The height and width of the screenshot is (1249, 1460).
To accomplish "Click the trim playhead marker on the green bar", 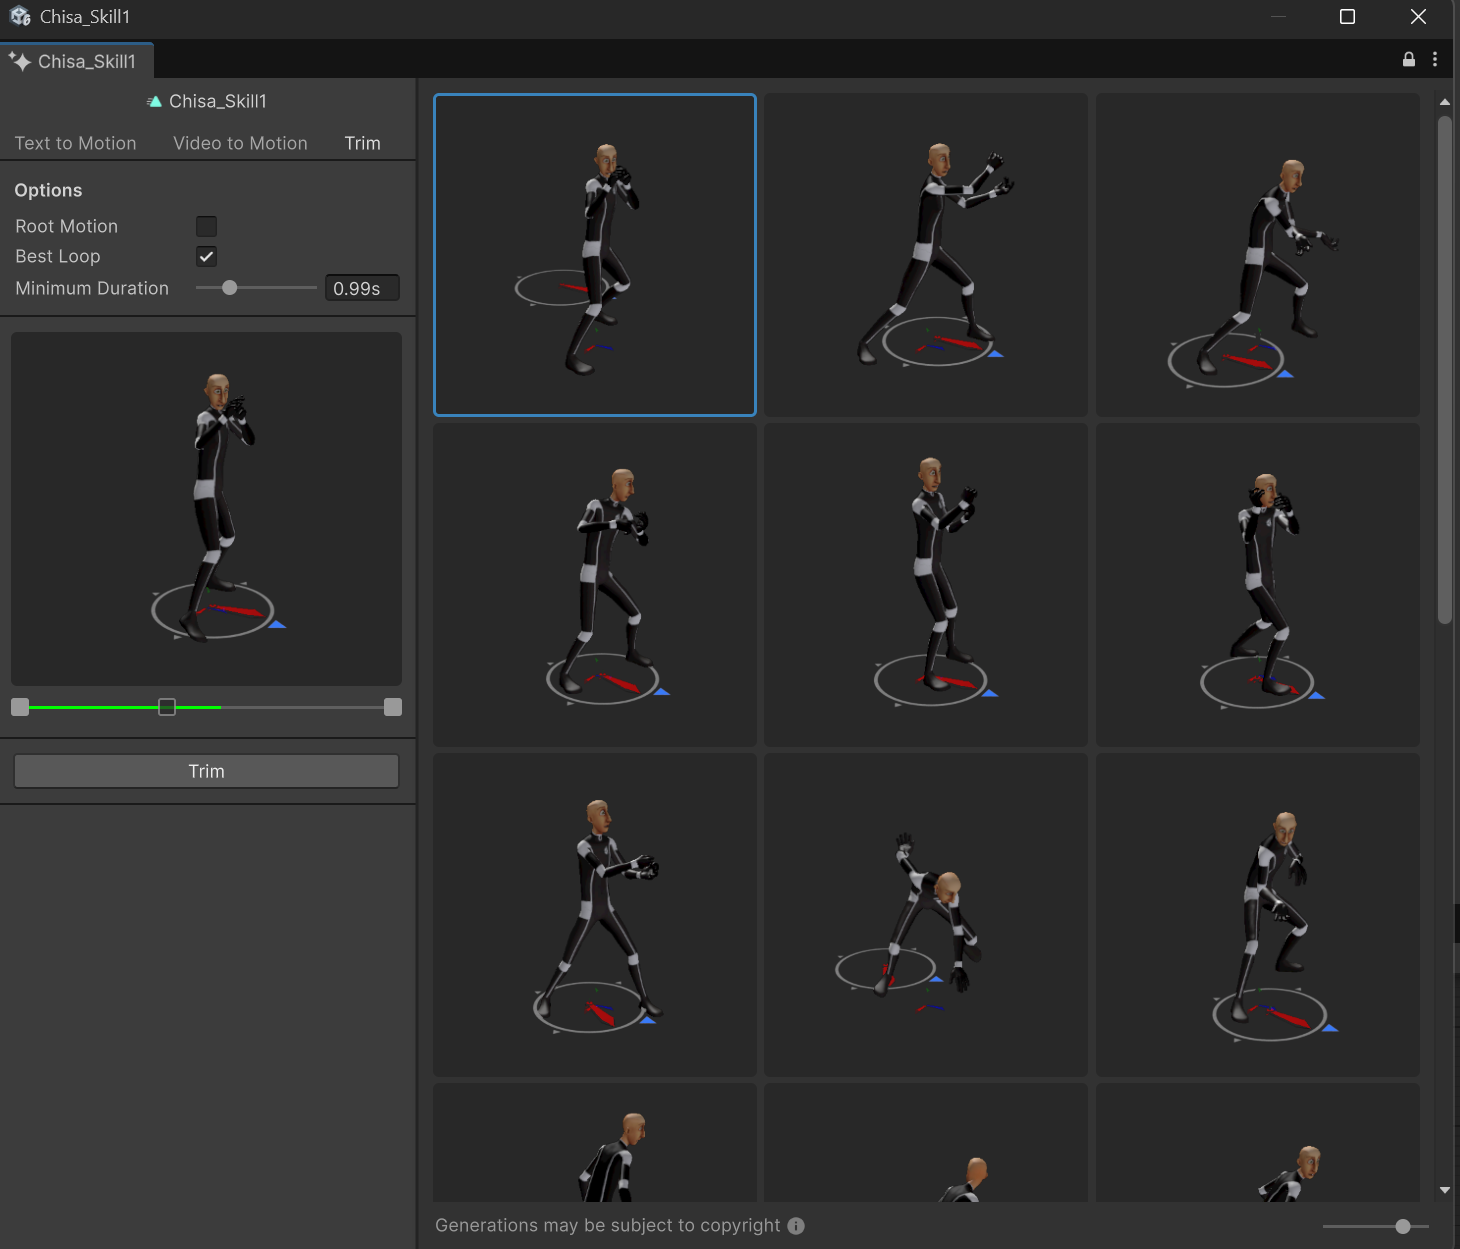I will (167, 707).
